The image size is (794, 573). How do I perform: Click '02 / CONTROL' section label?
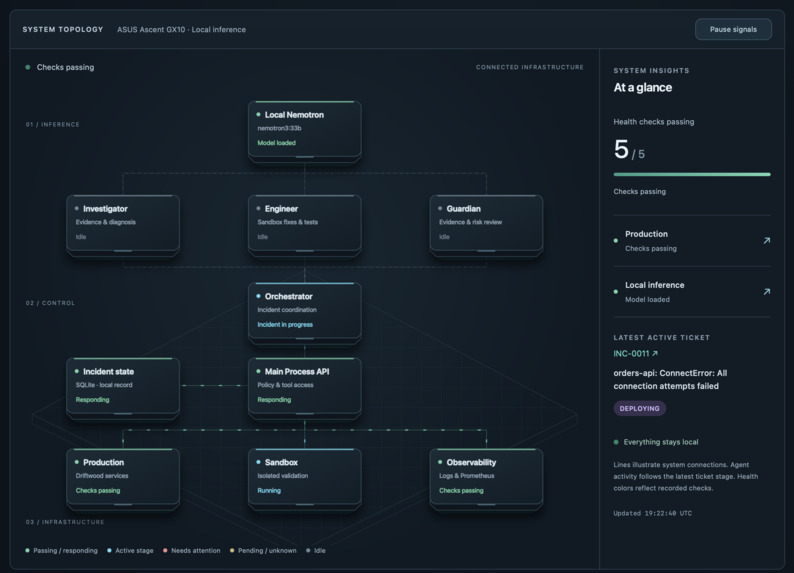pyautogui.click(x=50, y=303)
